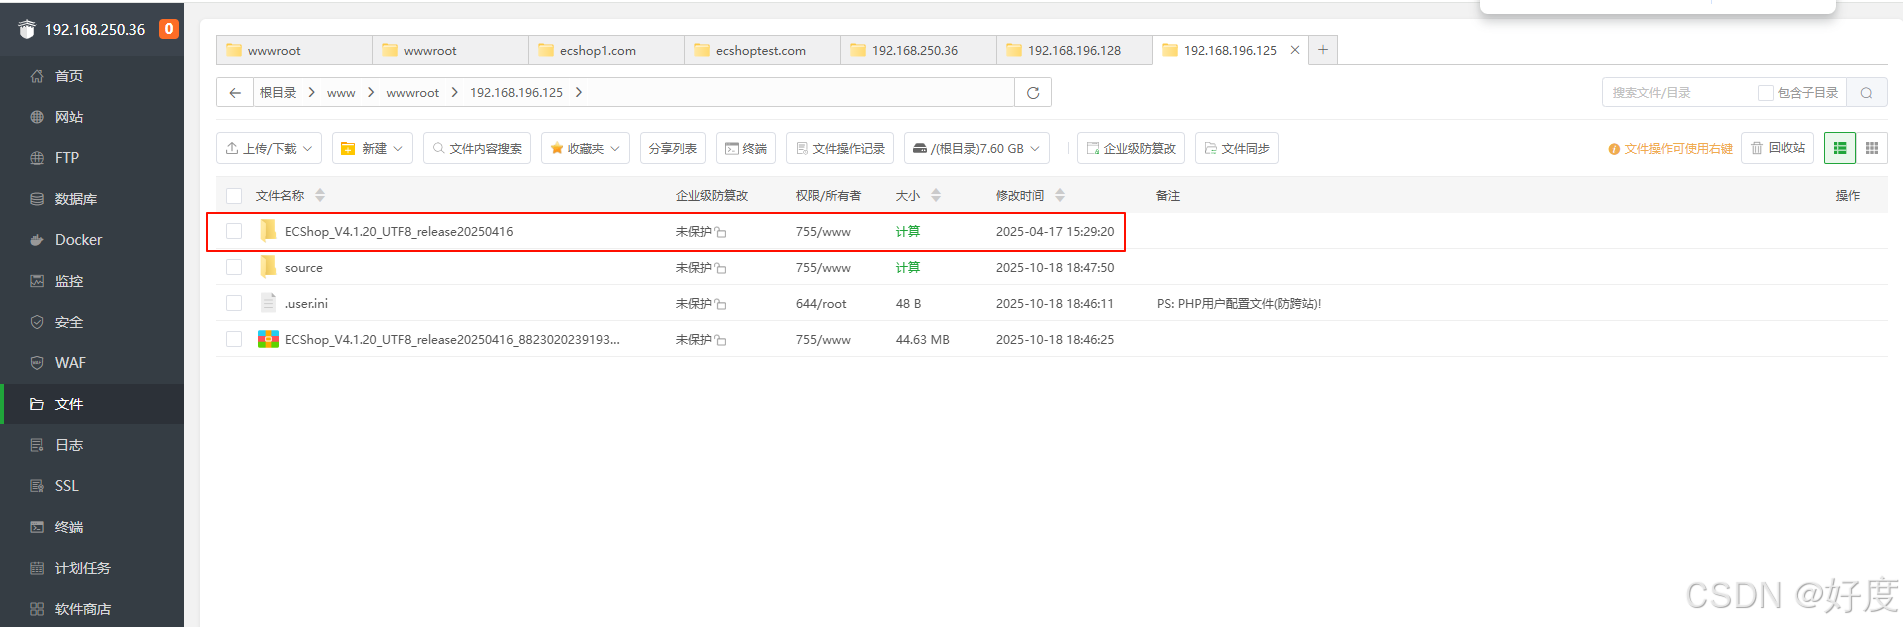This screenshot has height=627, width=1903.
Task: Click 计算 for ECShop_V4.1.20 folder
Action: 908,231
